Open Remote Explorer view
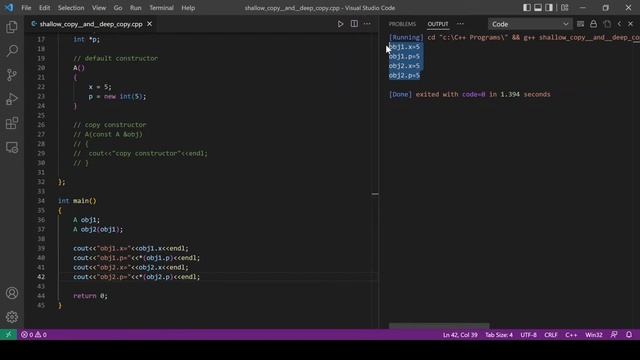 (x=12, y=147)
